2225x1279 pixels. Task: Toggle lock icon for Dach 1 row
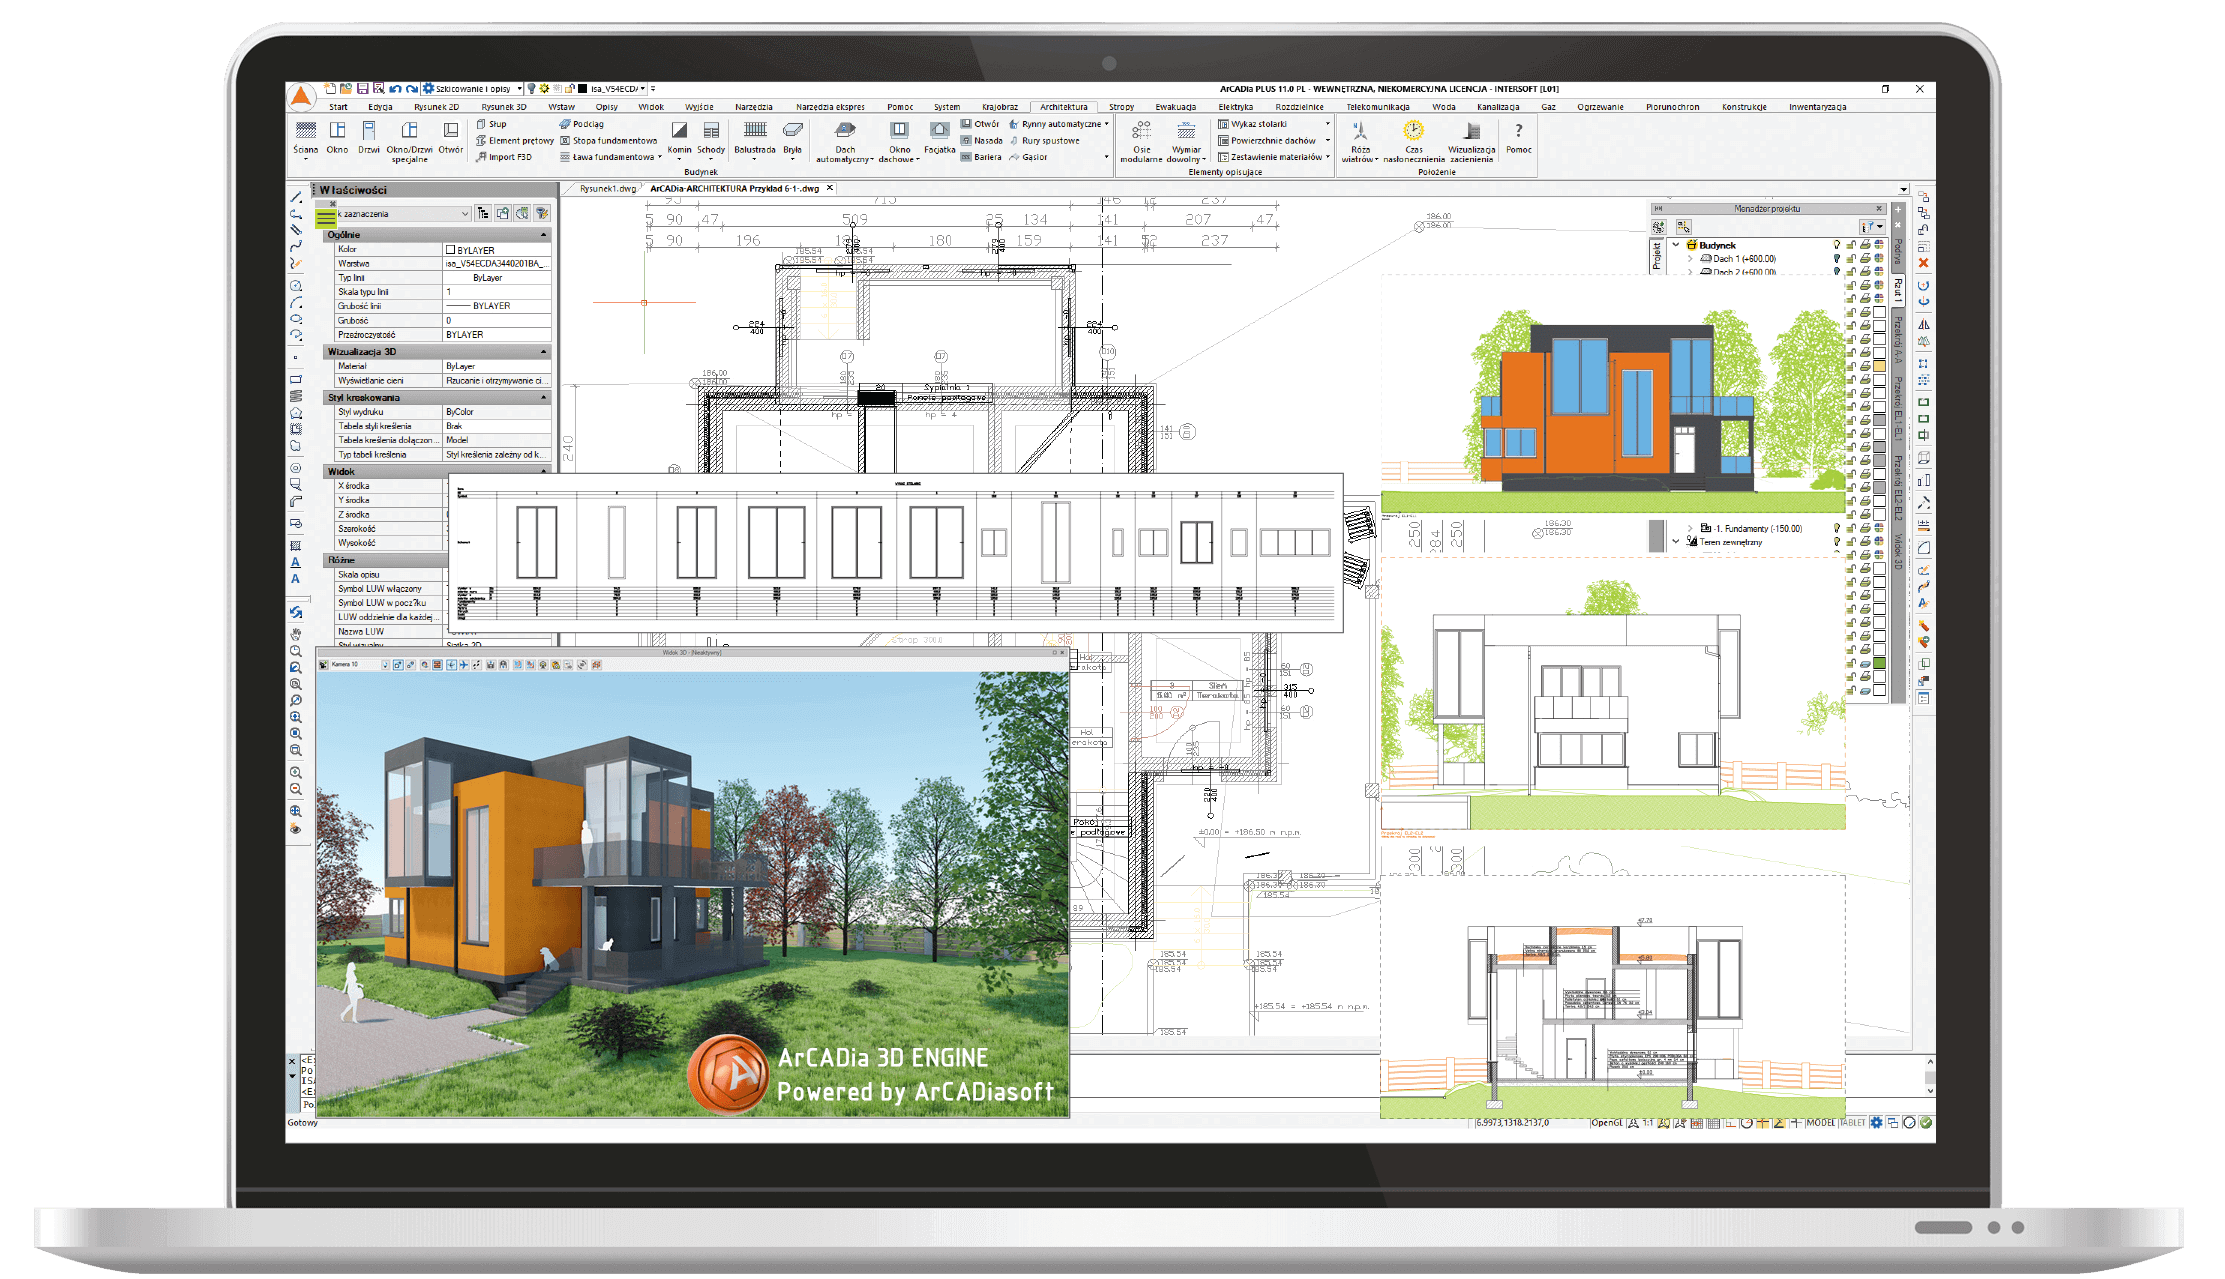pos(1851,258)
